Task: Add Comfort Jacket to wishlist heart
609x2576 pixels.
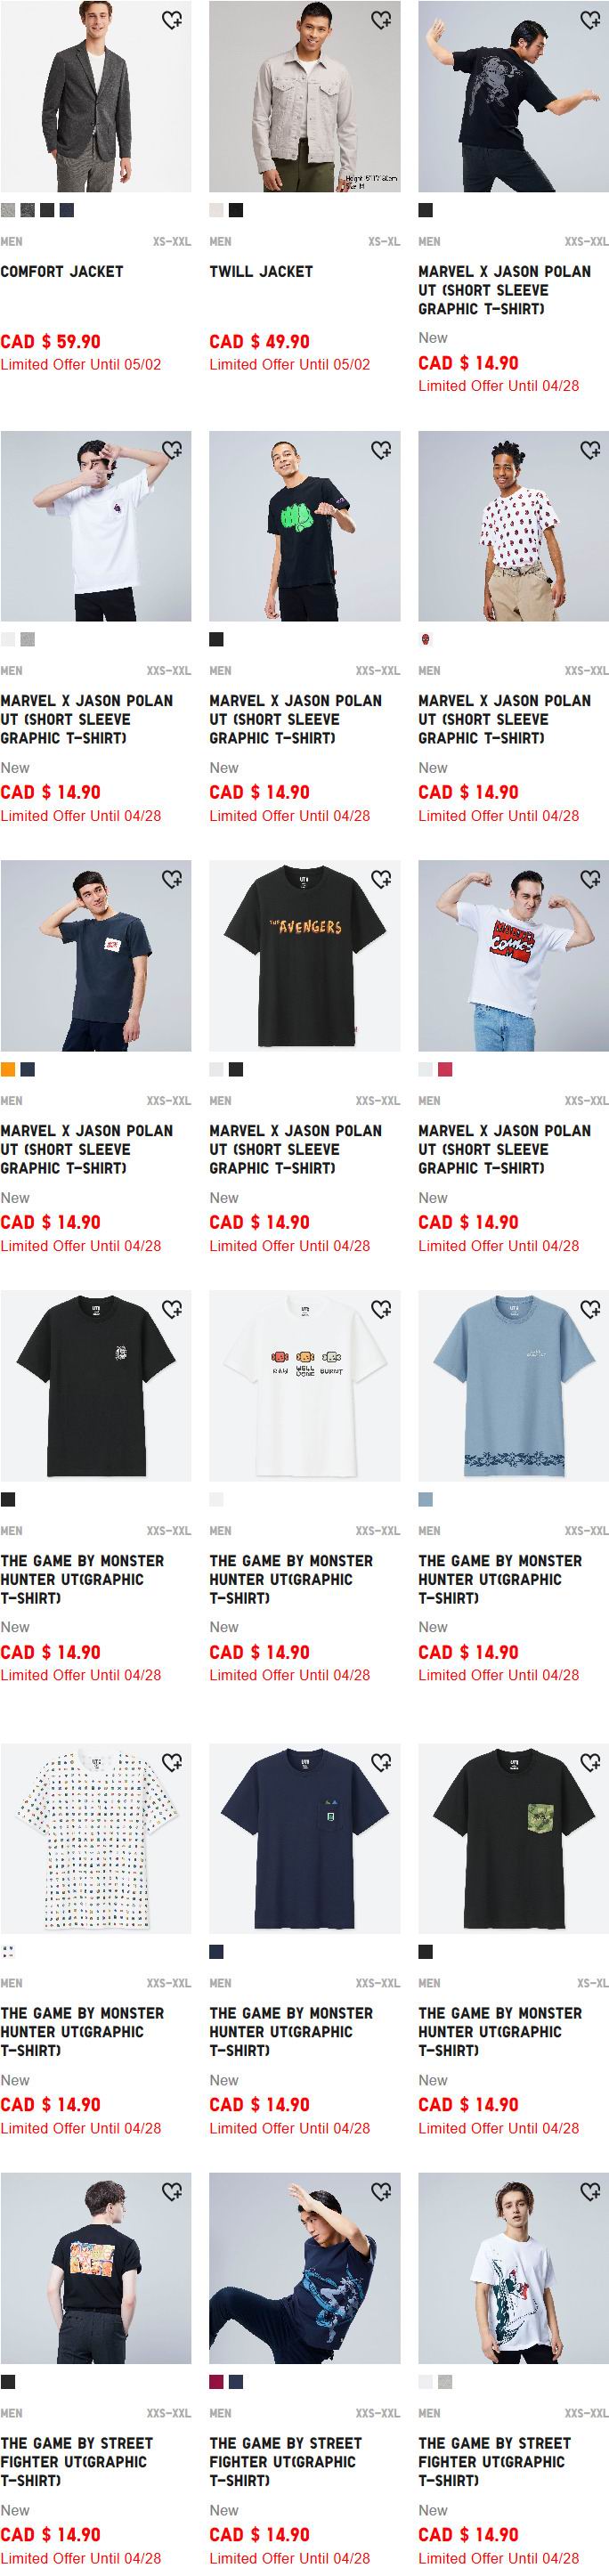Action: 172,20
